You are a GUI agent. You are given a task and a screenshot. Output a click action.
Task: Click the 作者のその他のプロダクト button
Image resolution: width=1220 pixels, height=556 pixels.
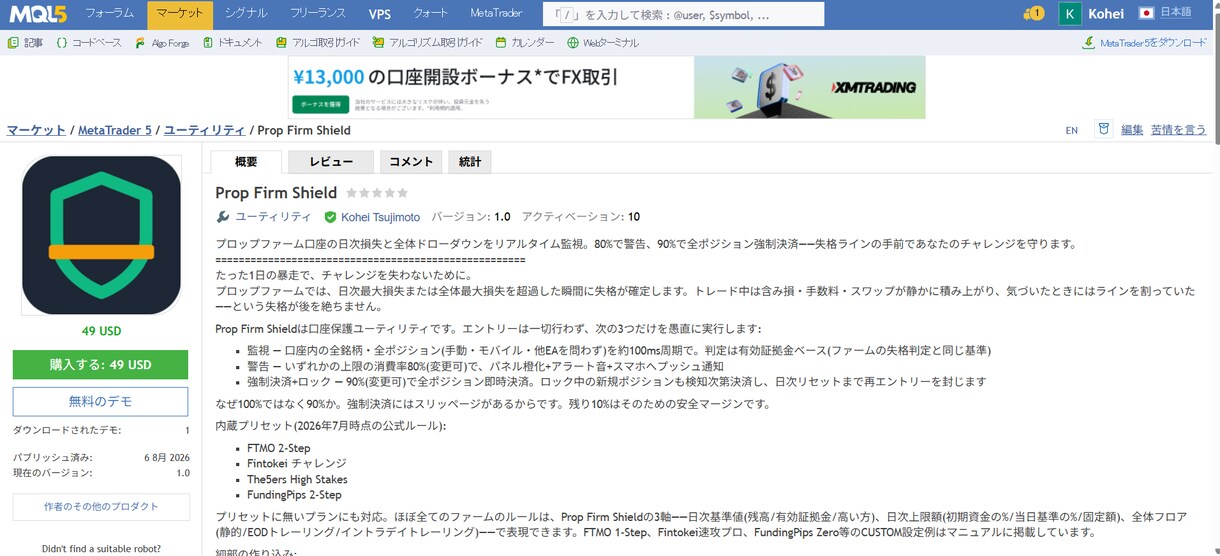pyautogui.click(x=100, y=507)
